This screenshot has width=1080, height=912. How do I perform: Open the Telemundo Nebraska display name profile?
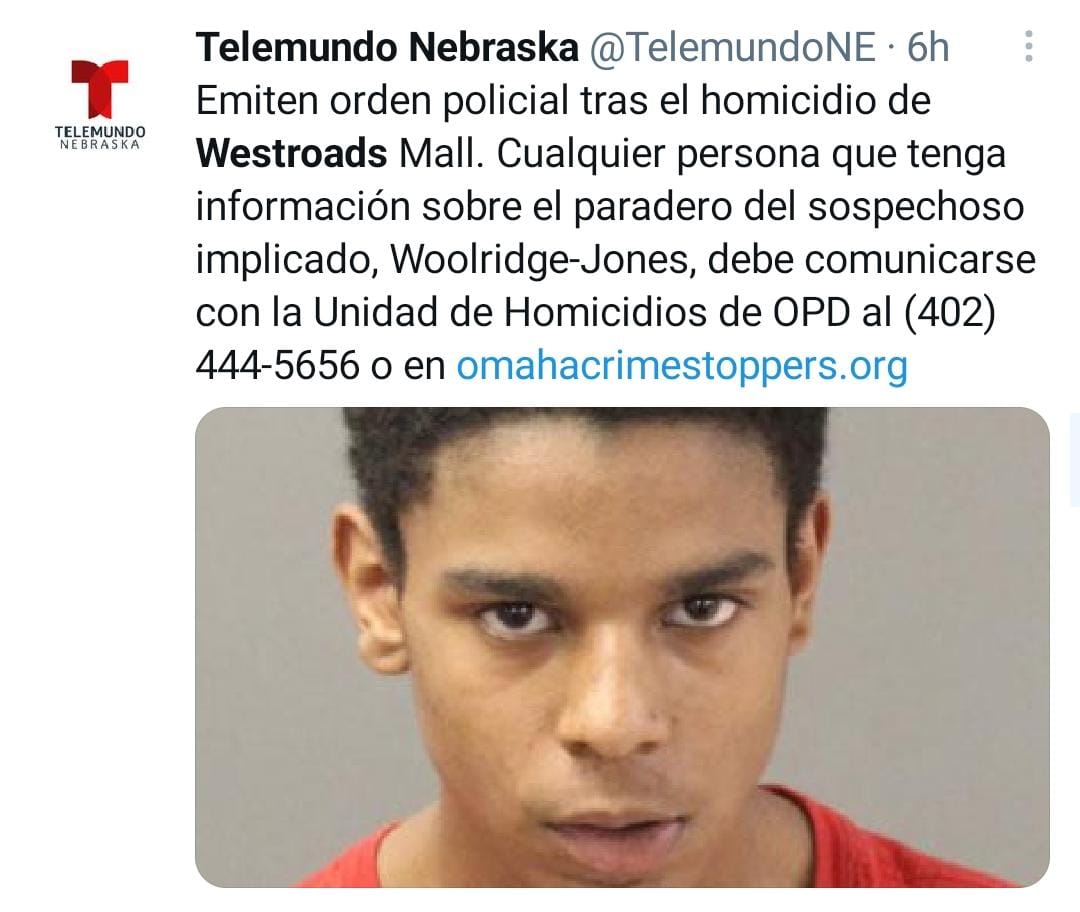pyautogui.click(x=387, y=48)
